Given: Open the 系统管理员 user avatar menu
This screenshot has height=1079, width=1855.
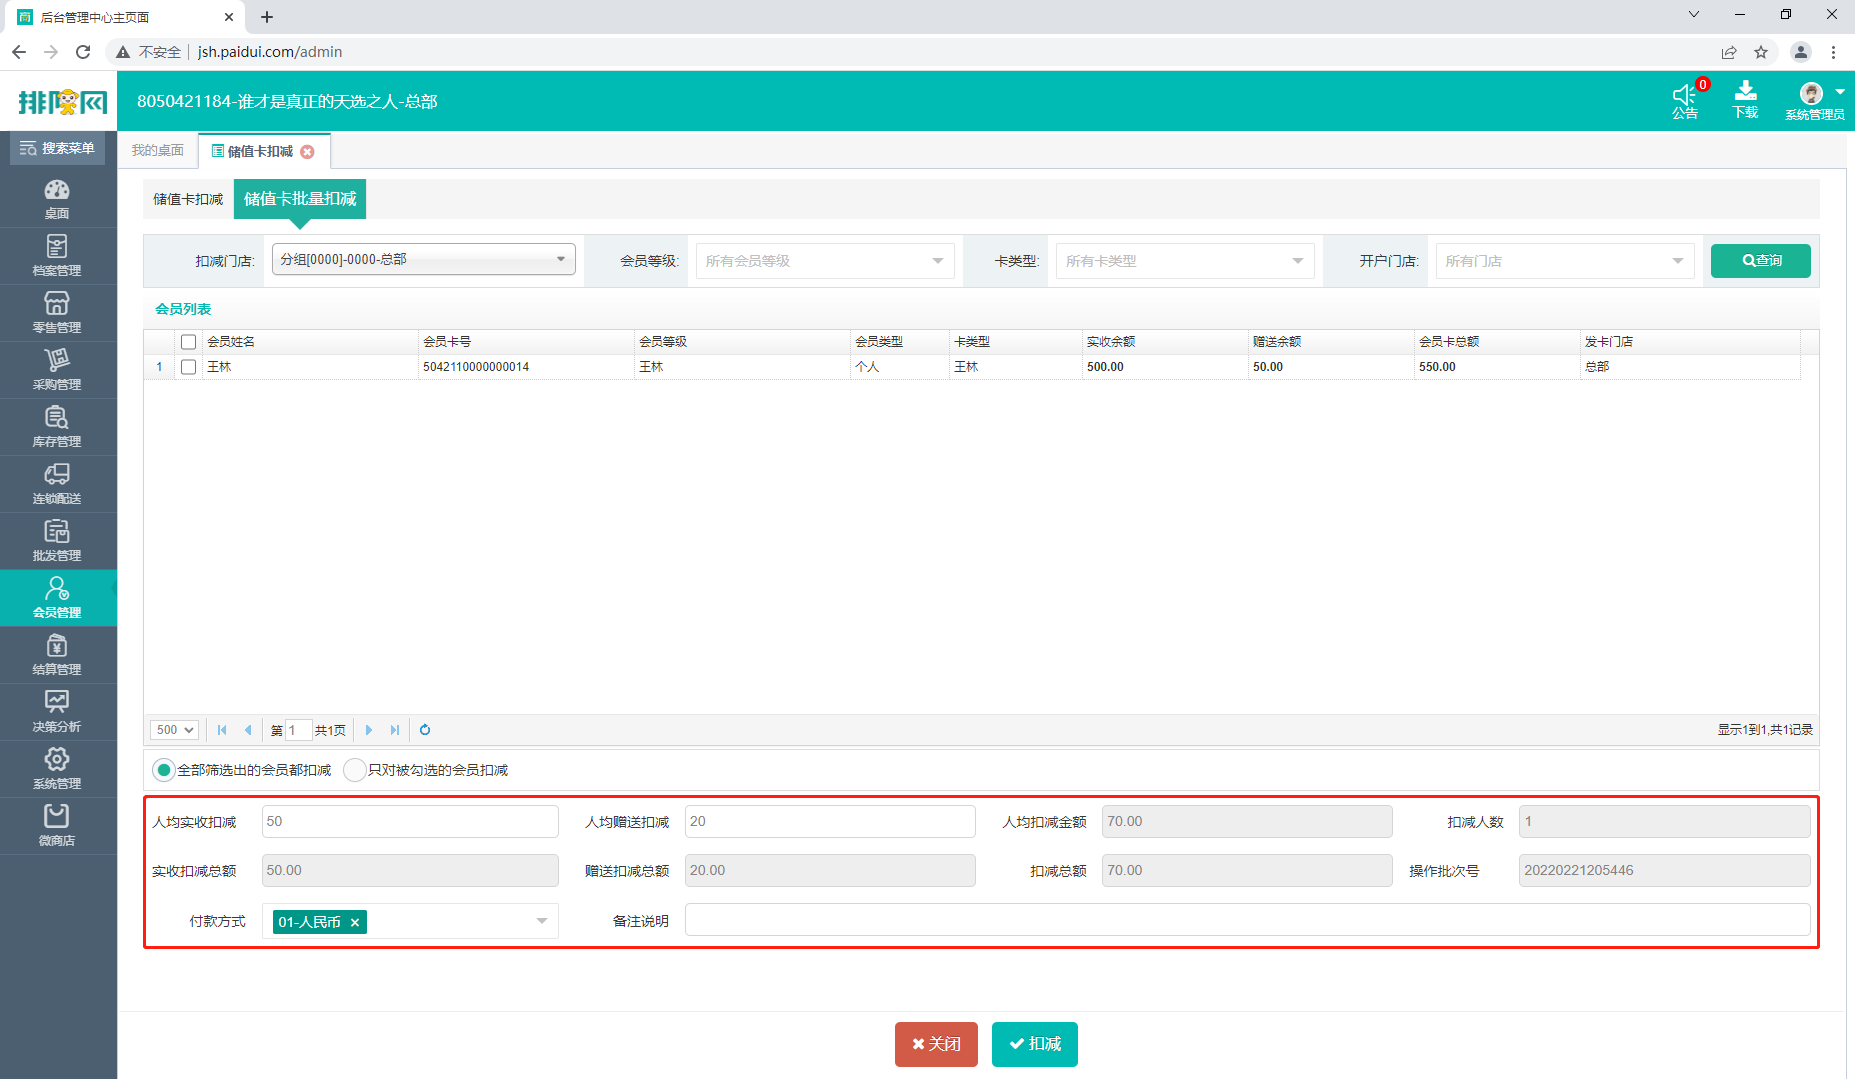Looking at the screenshot, I should [1815, 100].
